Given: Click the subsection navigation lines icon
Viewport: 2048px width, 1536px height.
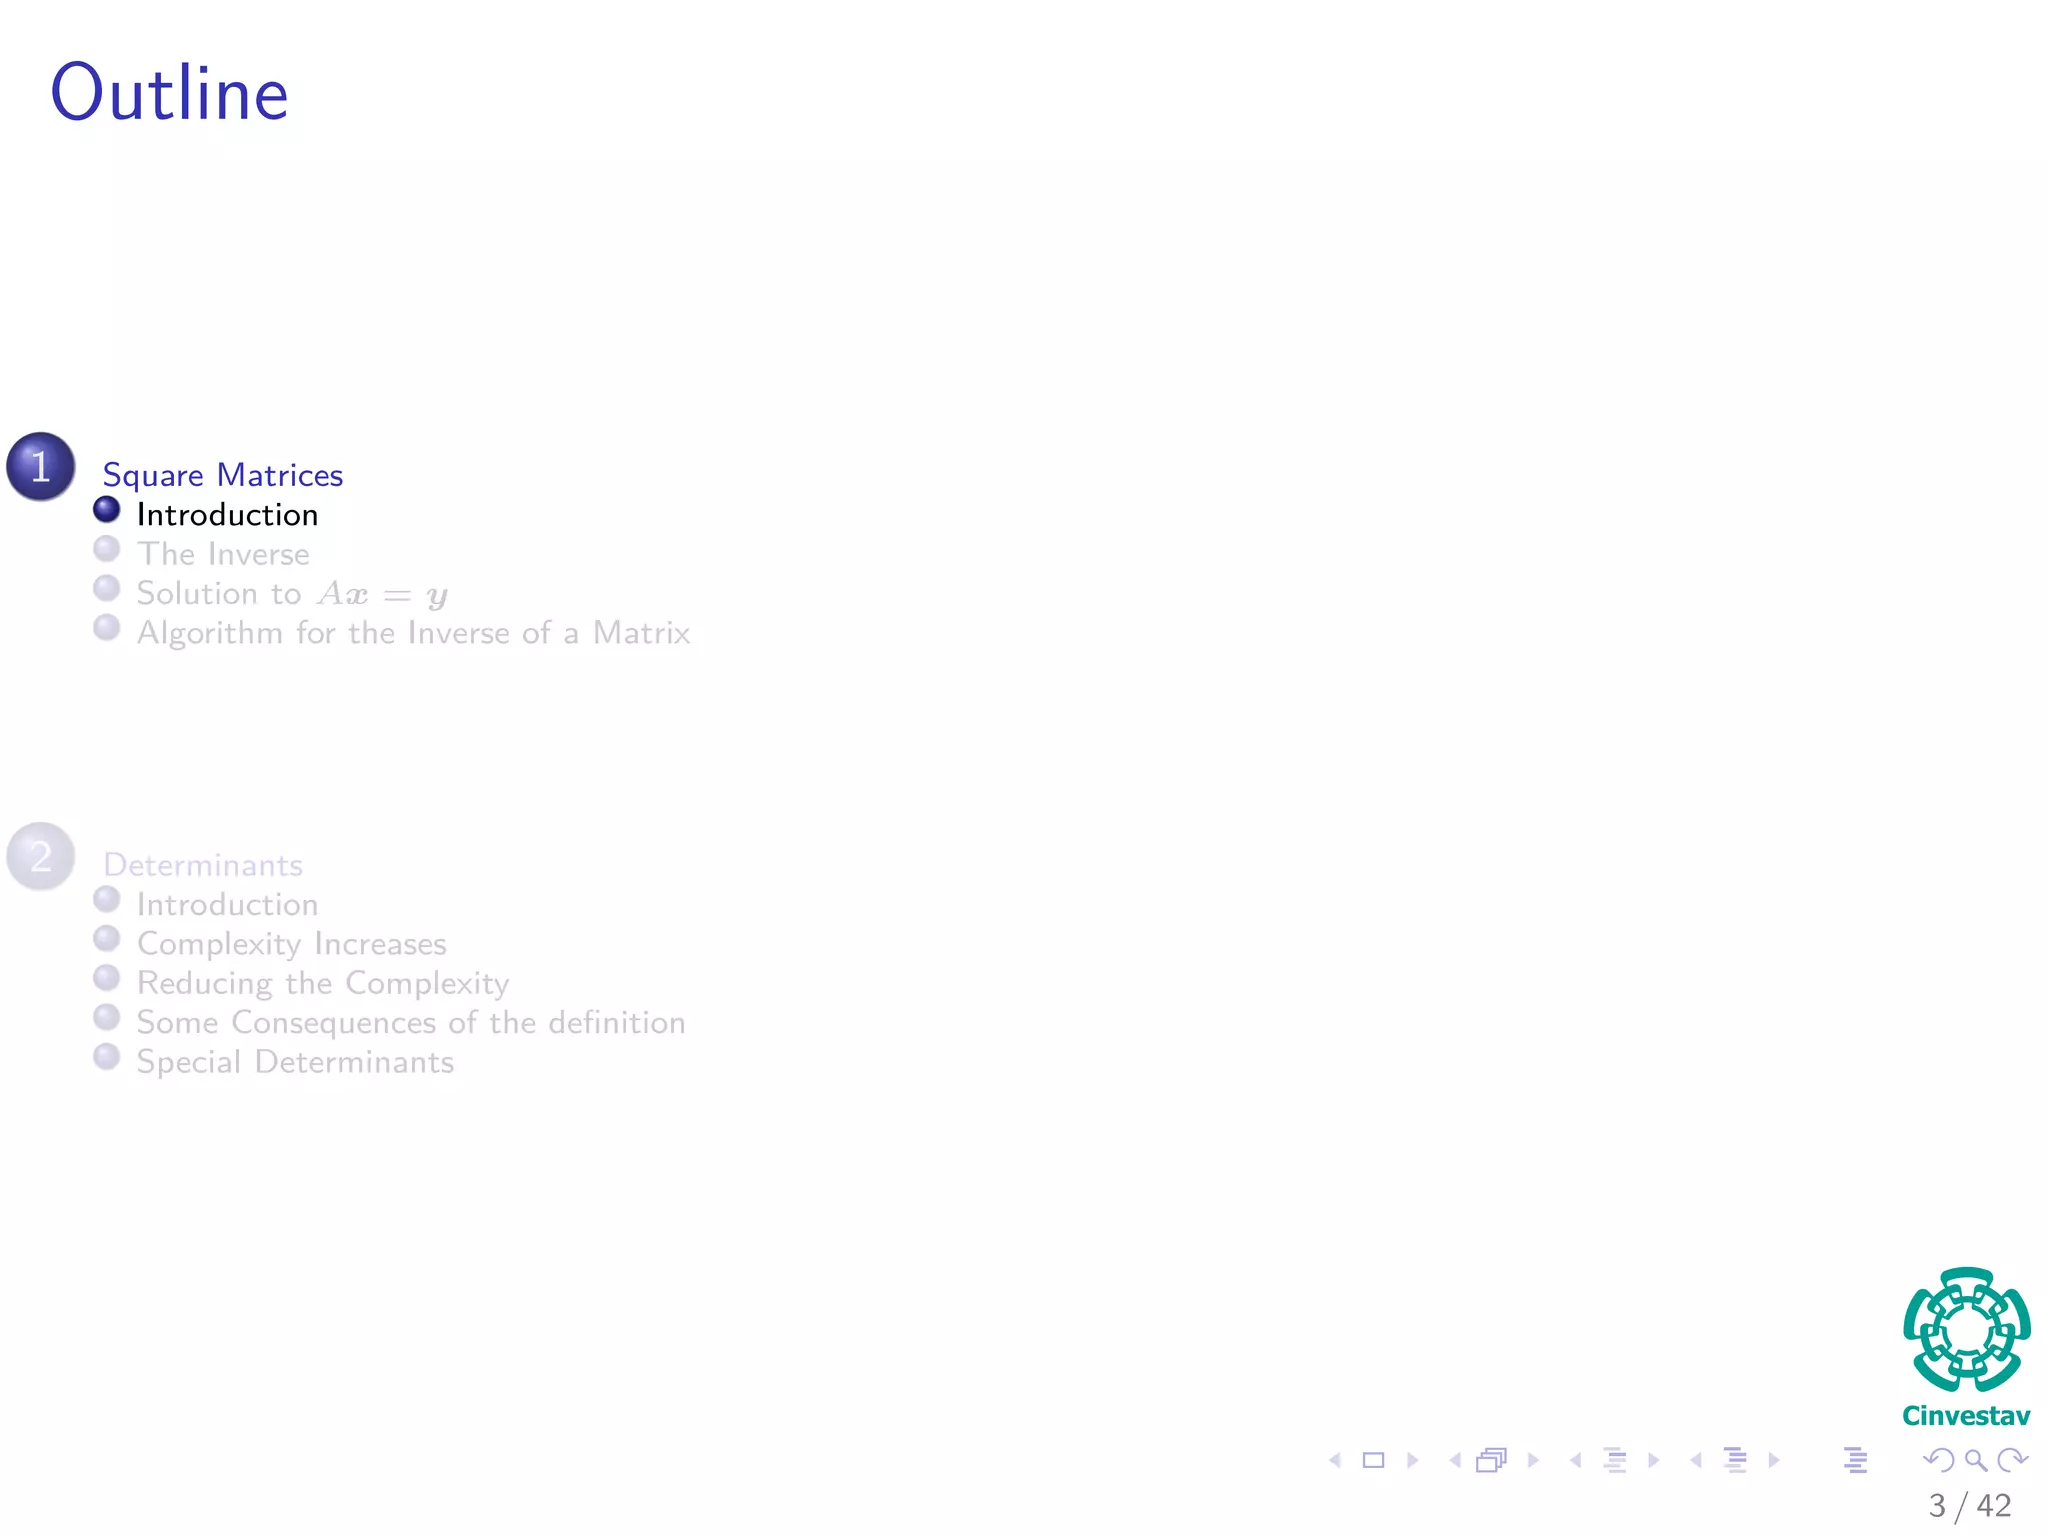Looking at the screenshot, I should tap(1615, 1460).
